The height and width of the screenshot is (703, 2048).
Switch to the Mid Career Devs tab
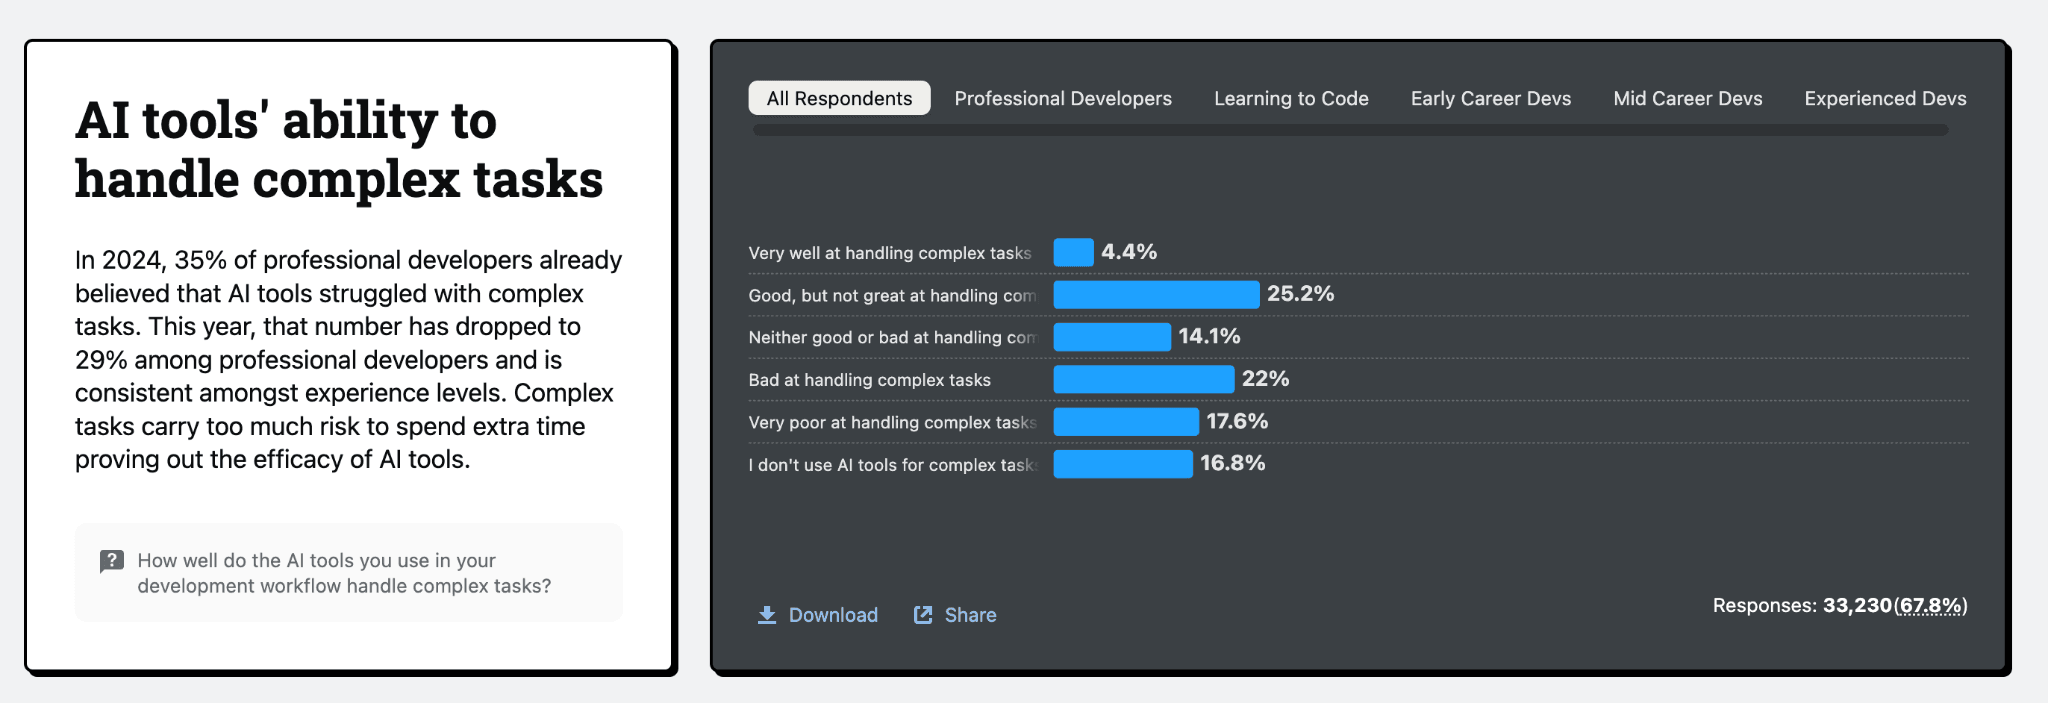(x=1687, y=98)
